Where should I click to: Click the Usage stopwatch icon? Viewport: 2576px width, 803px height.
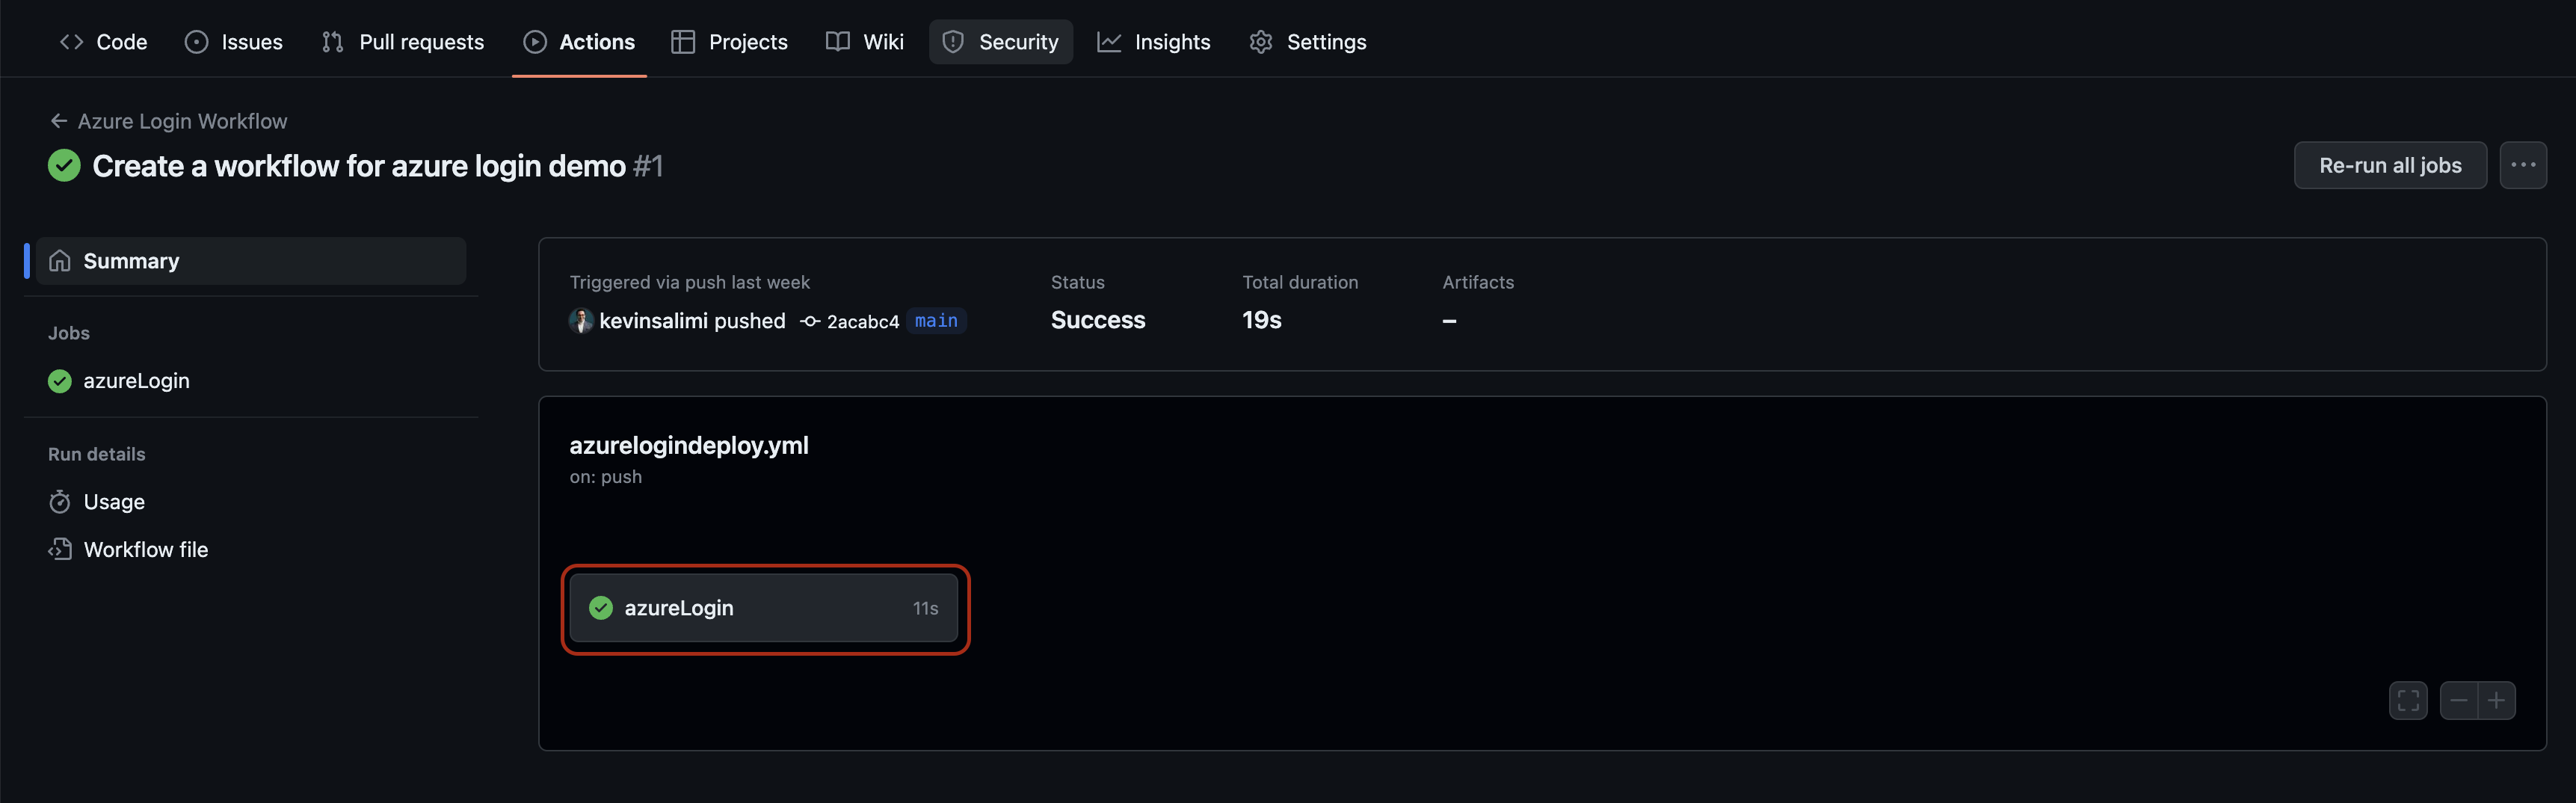[x=60, y=502]
